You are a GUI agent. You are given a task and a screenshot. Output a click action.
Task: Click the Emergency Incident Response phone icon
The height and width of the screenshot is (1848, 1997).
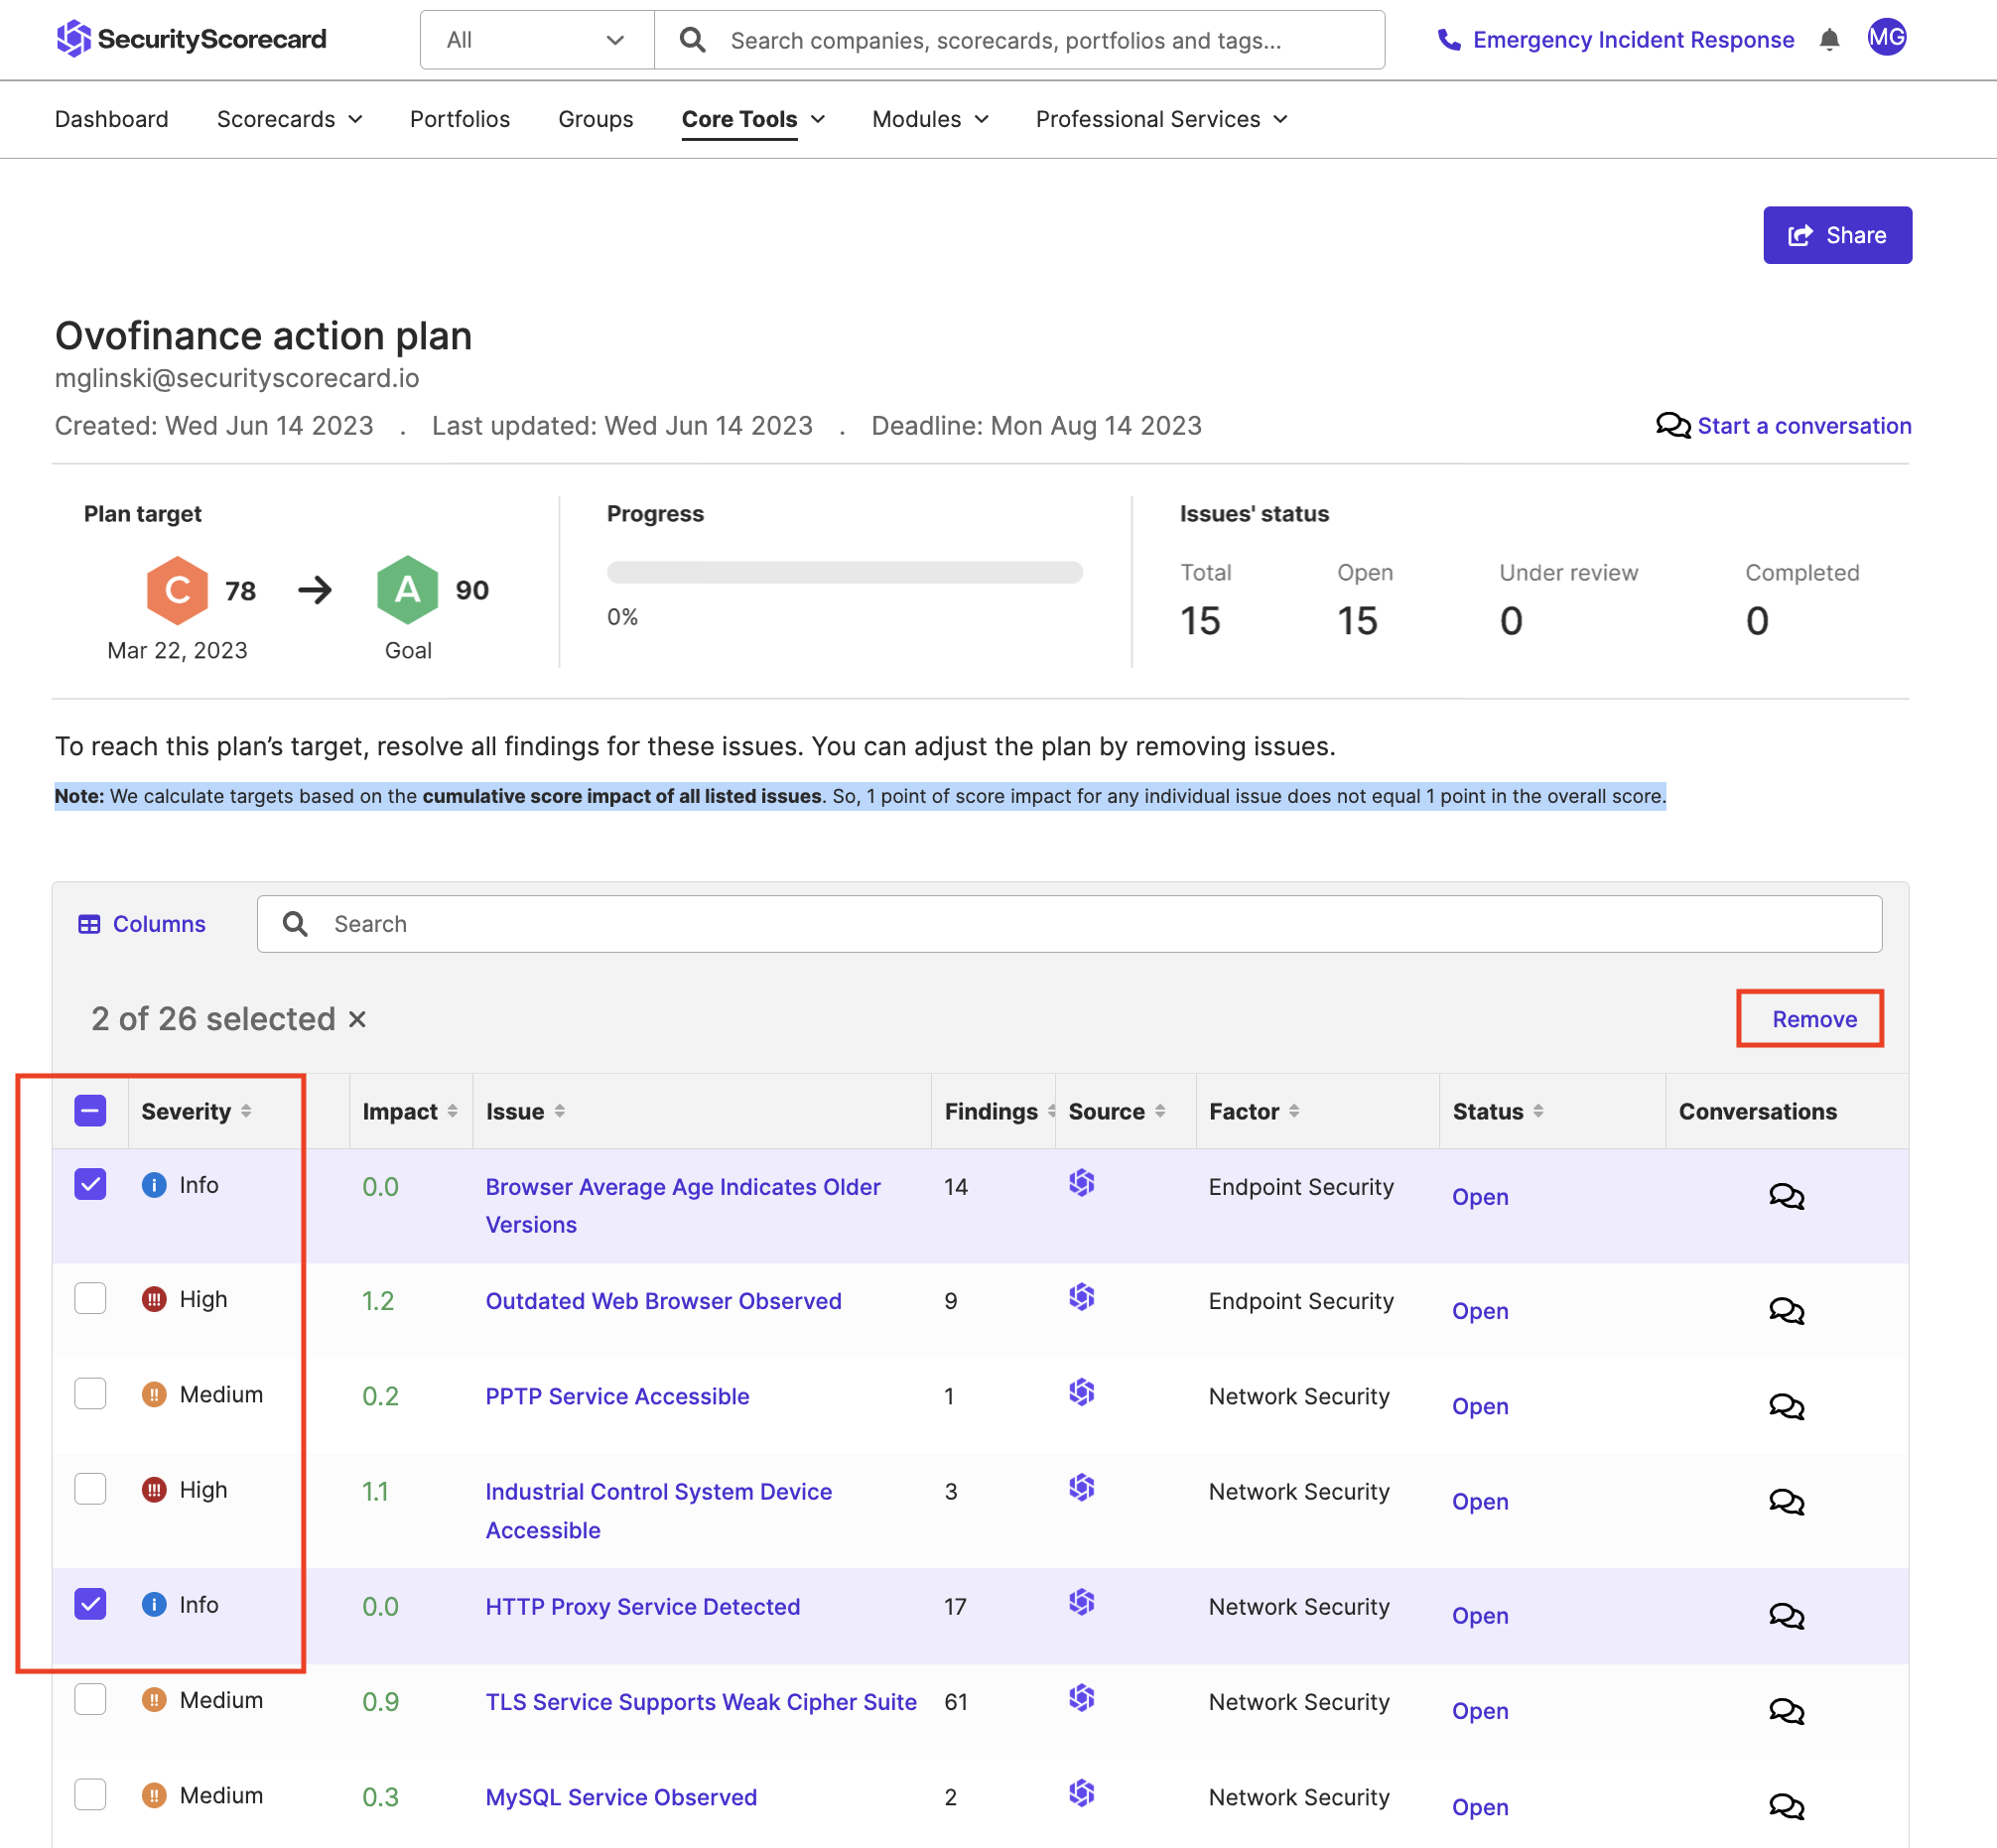1448,40
